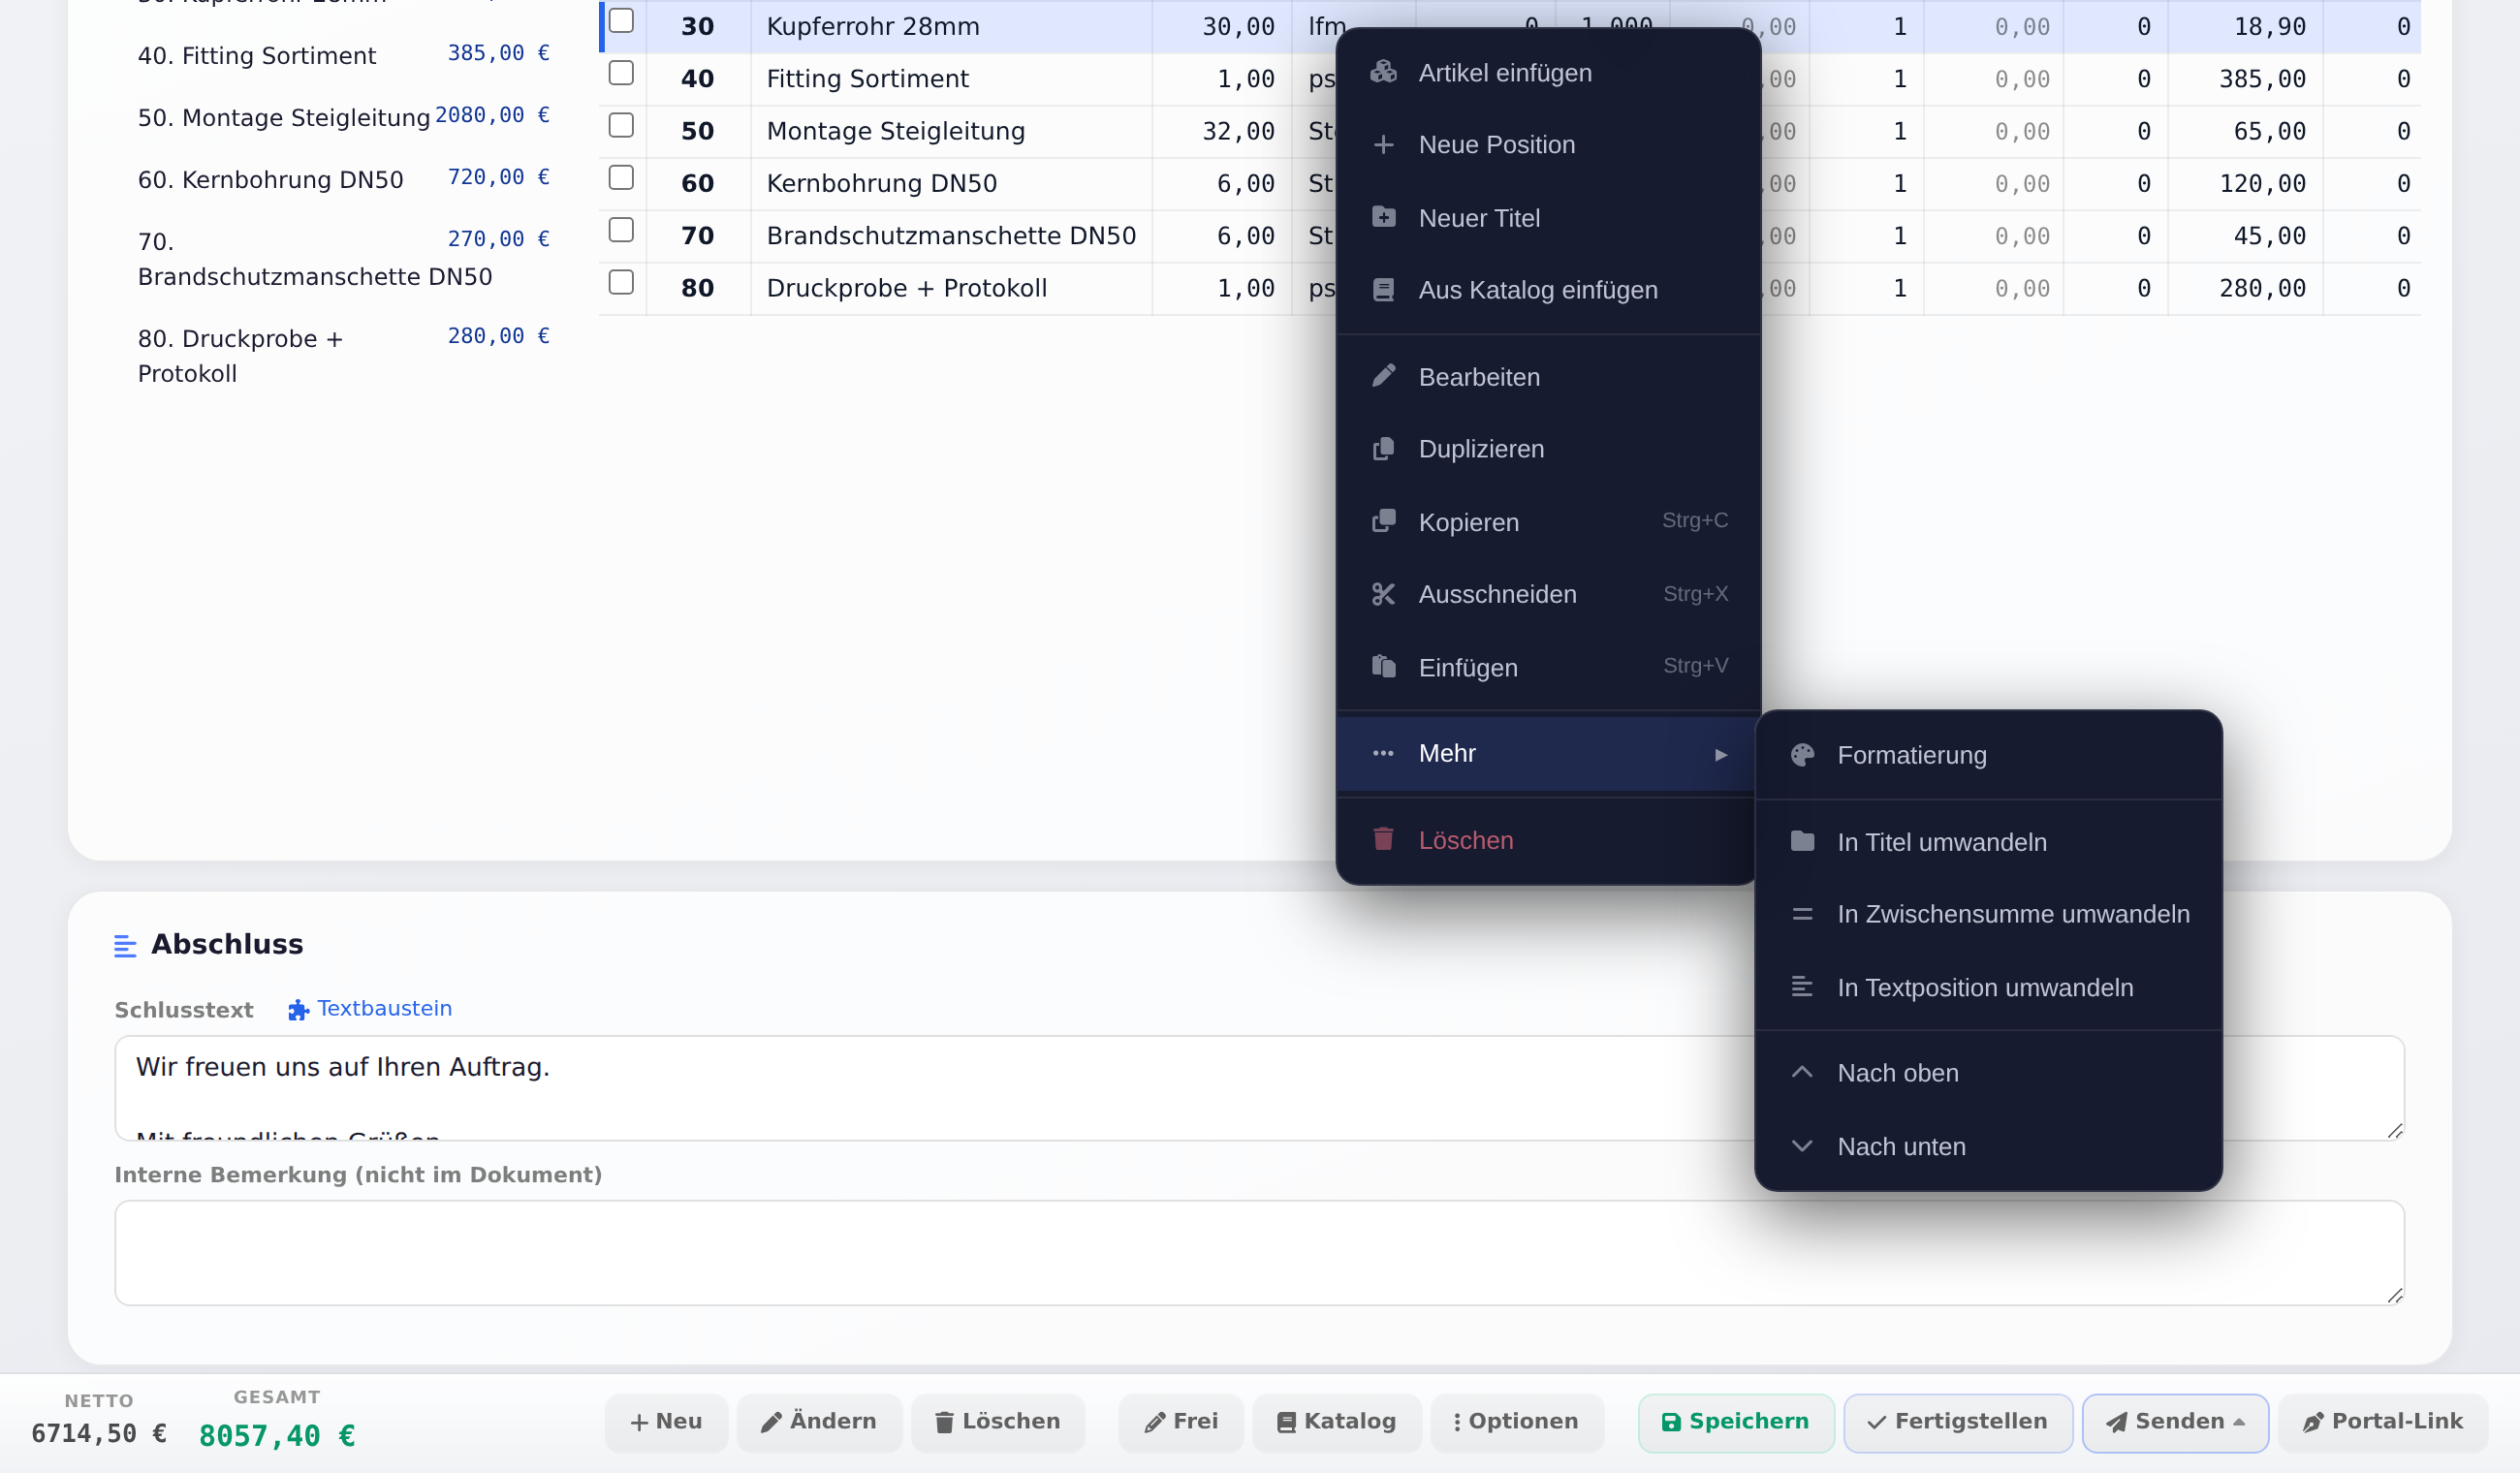Click the text-lines icon for Textposition conversion
The height and width of the screenshot is (1473, 2520).
pos(1802,987)
